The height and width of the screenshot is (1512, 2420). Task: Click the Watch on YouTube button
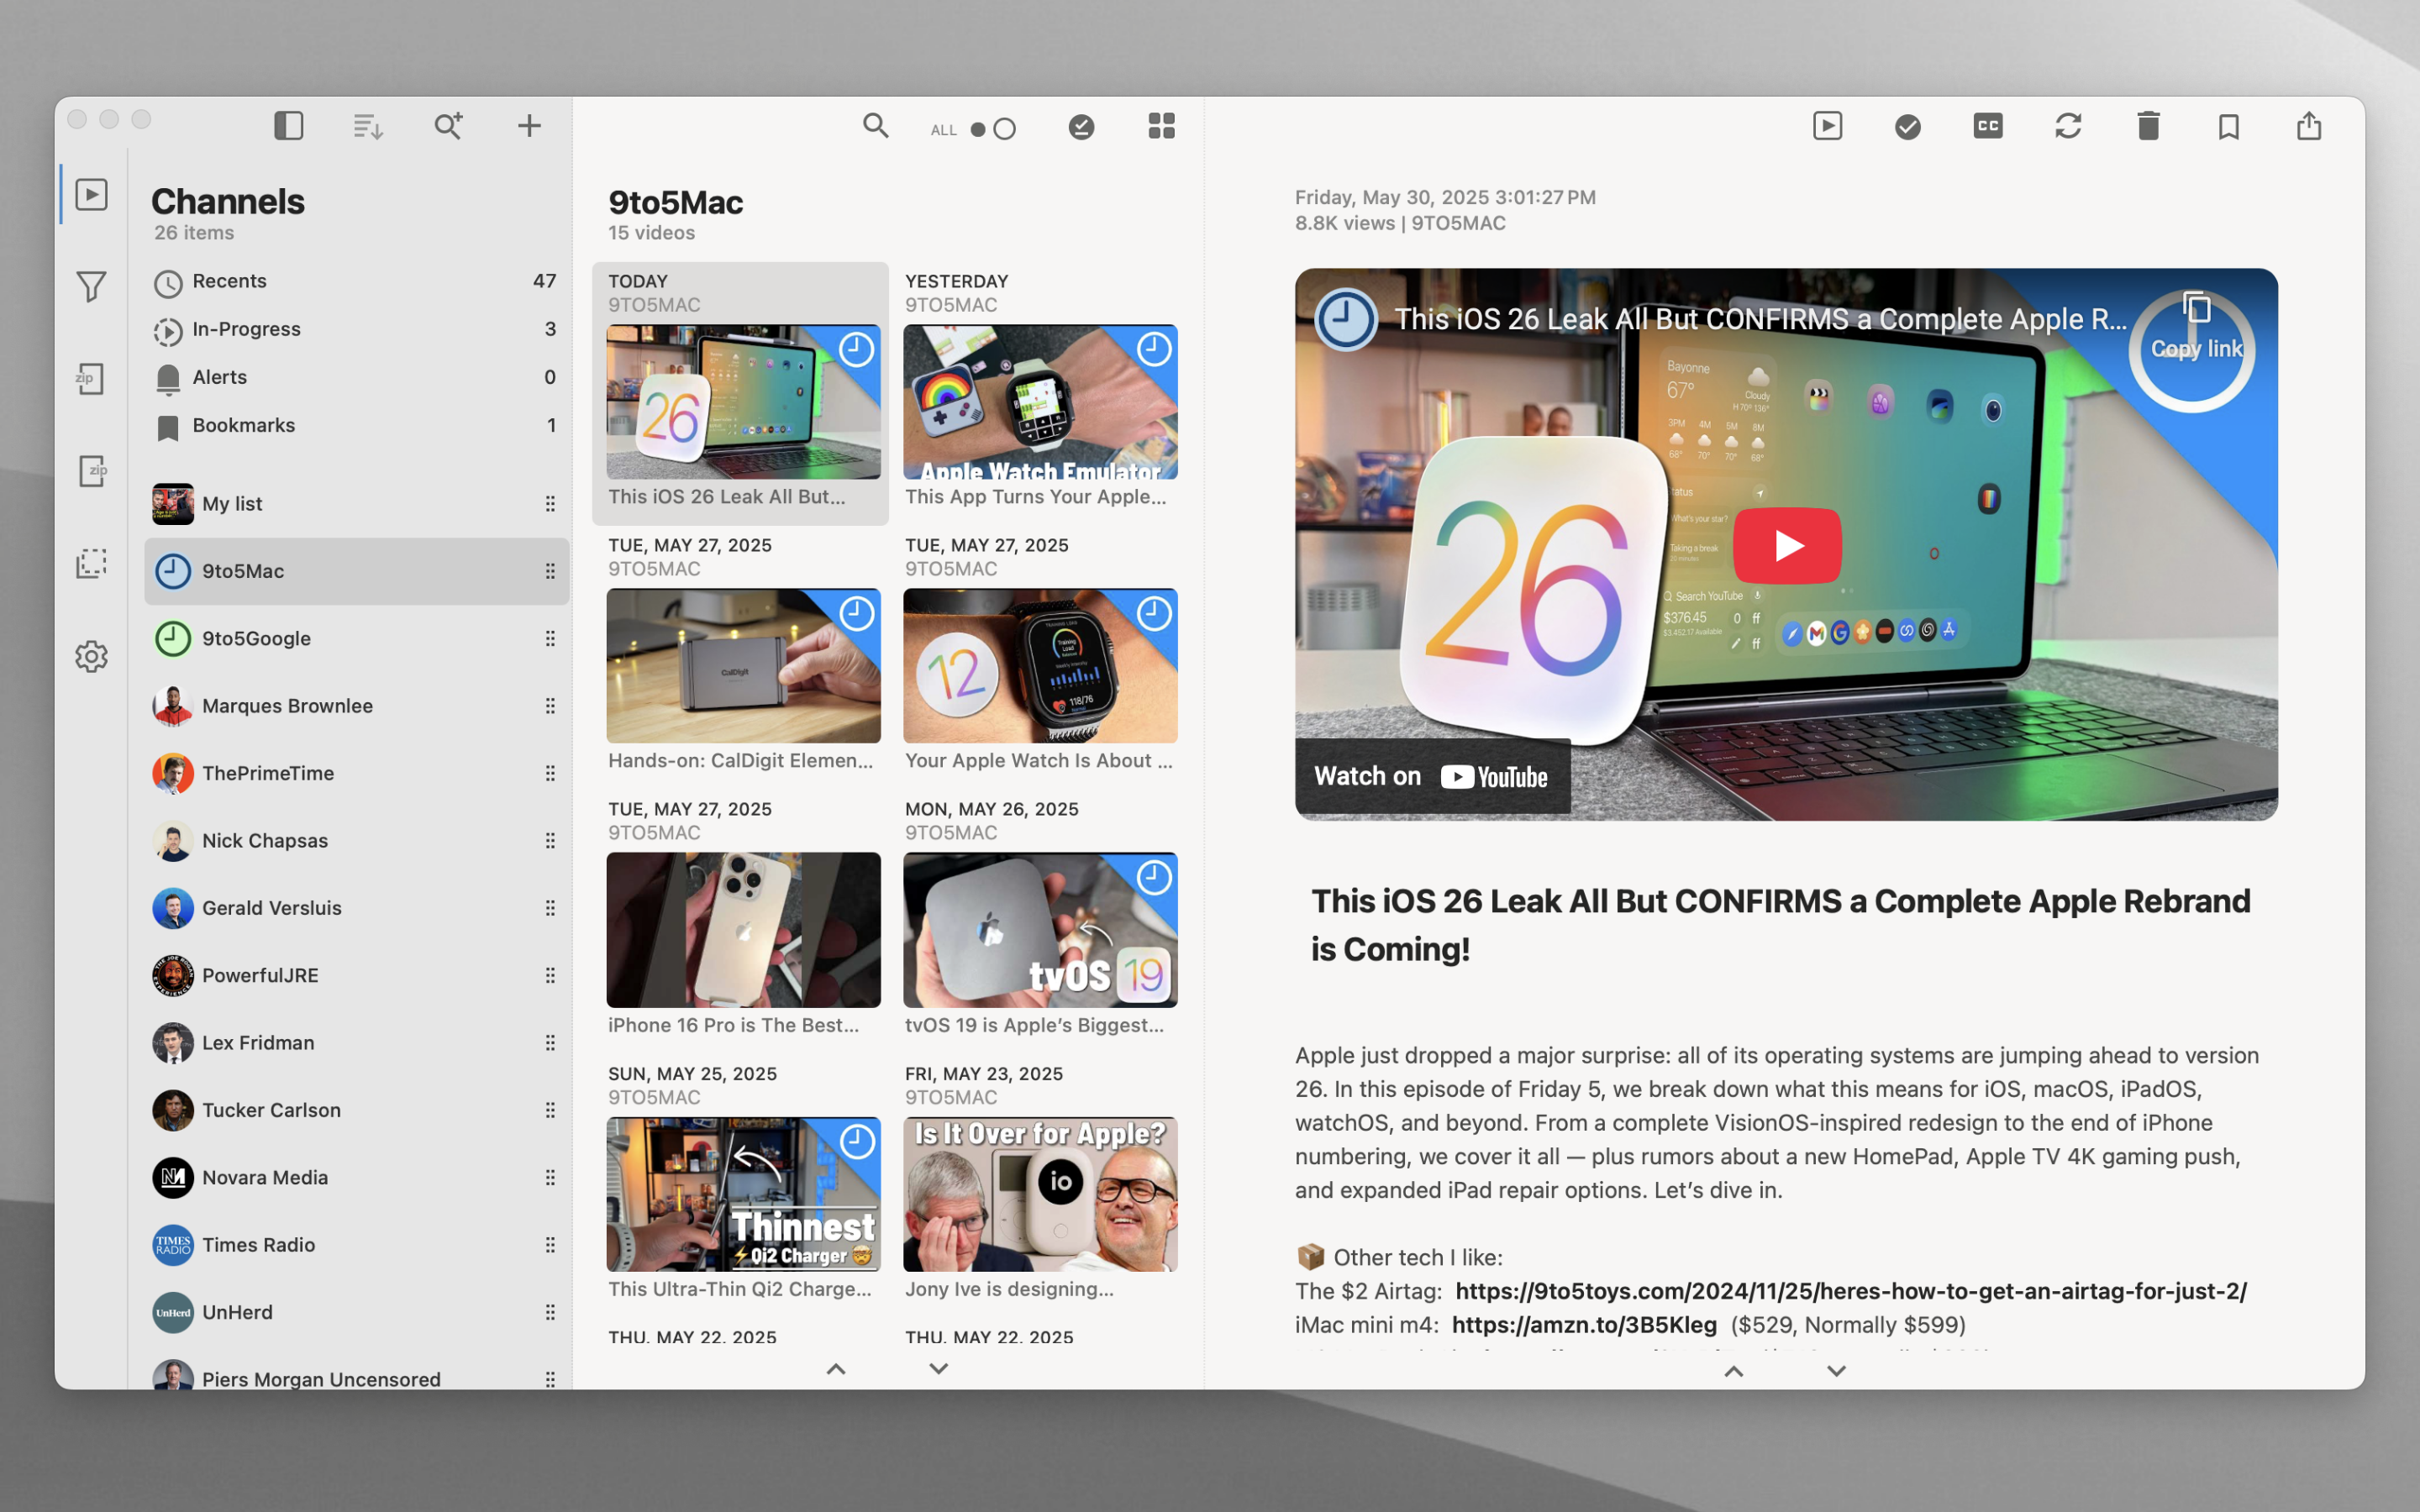click(x=1431, y=777)
